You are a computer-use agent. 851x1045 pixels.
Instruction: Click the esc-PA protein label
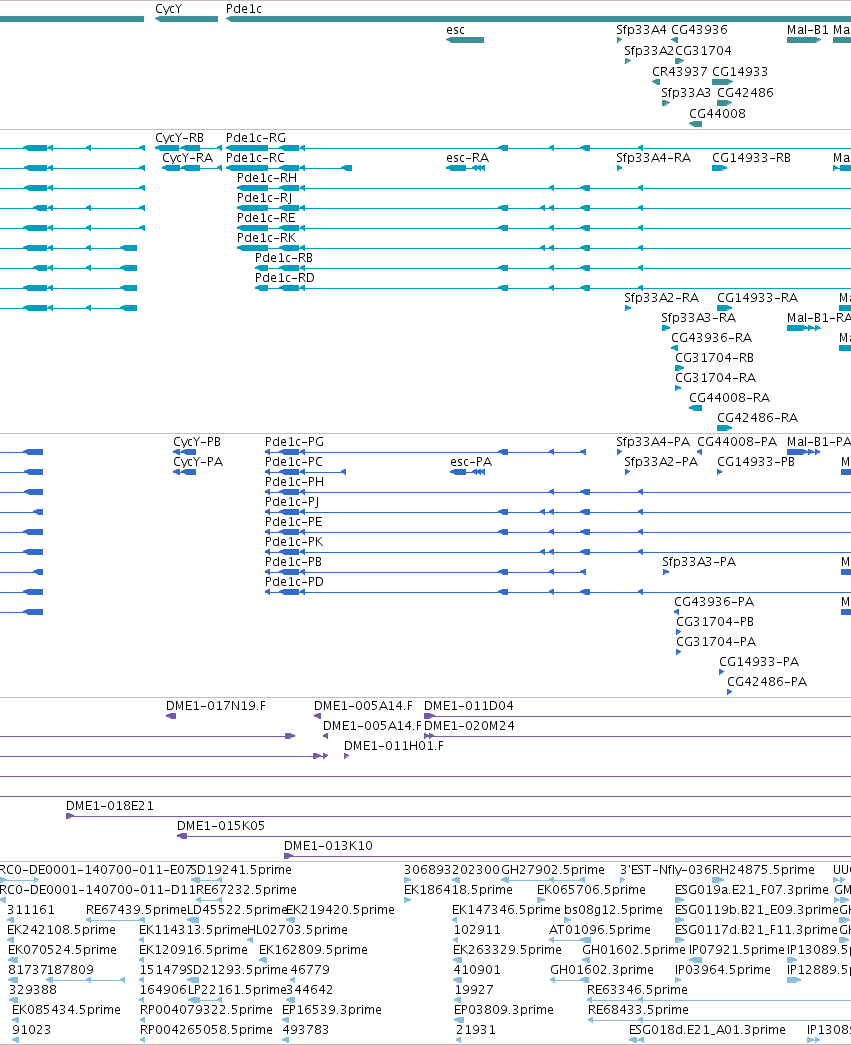click(x=471, y=462)
